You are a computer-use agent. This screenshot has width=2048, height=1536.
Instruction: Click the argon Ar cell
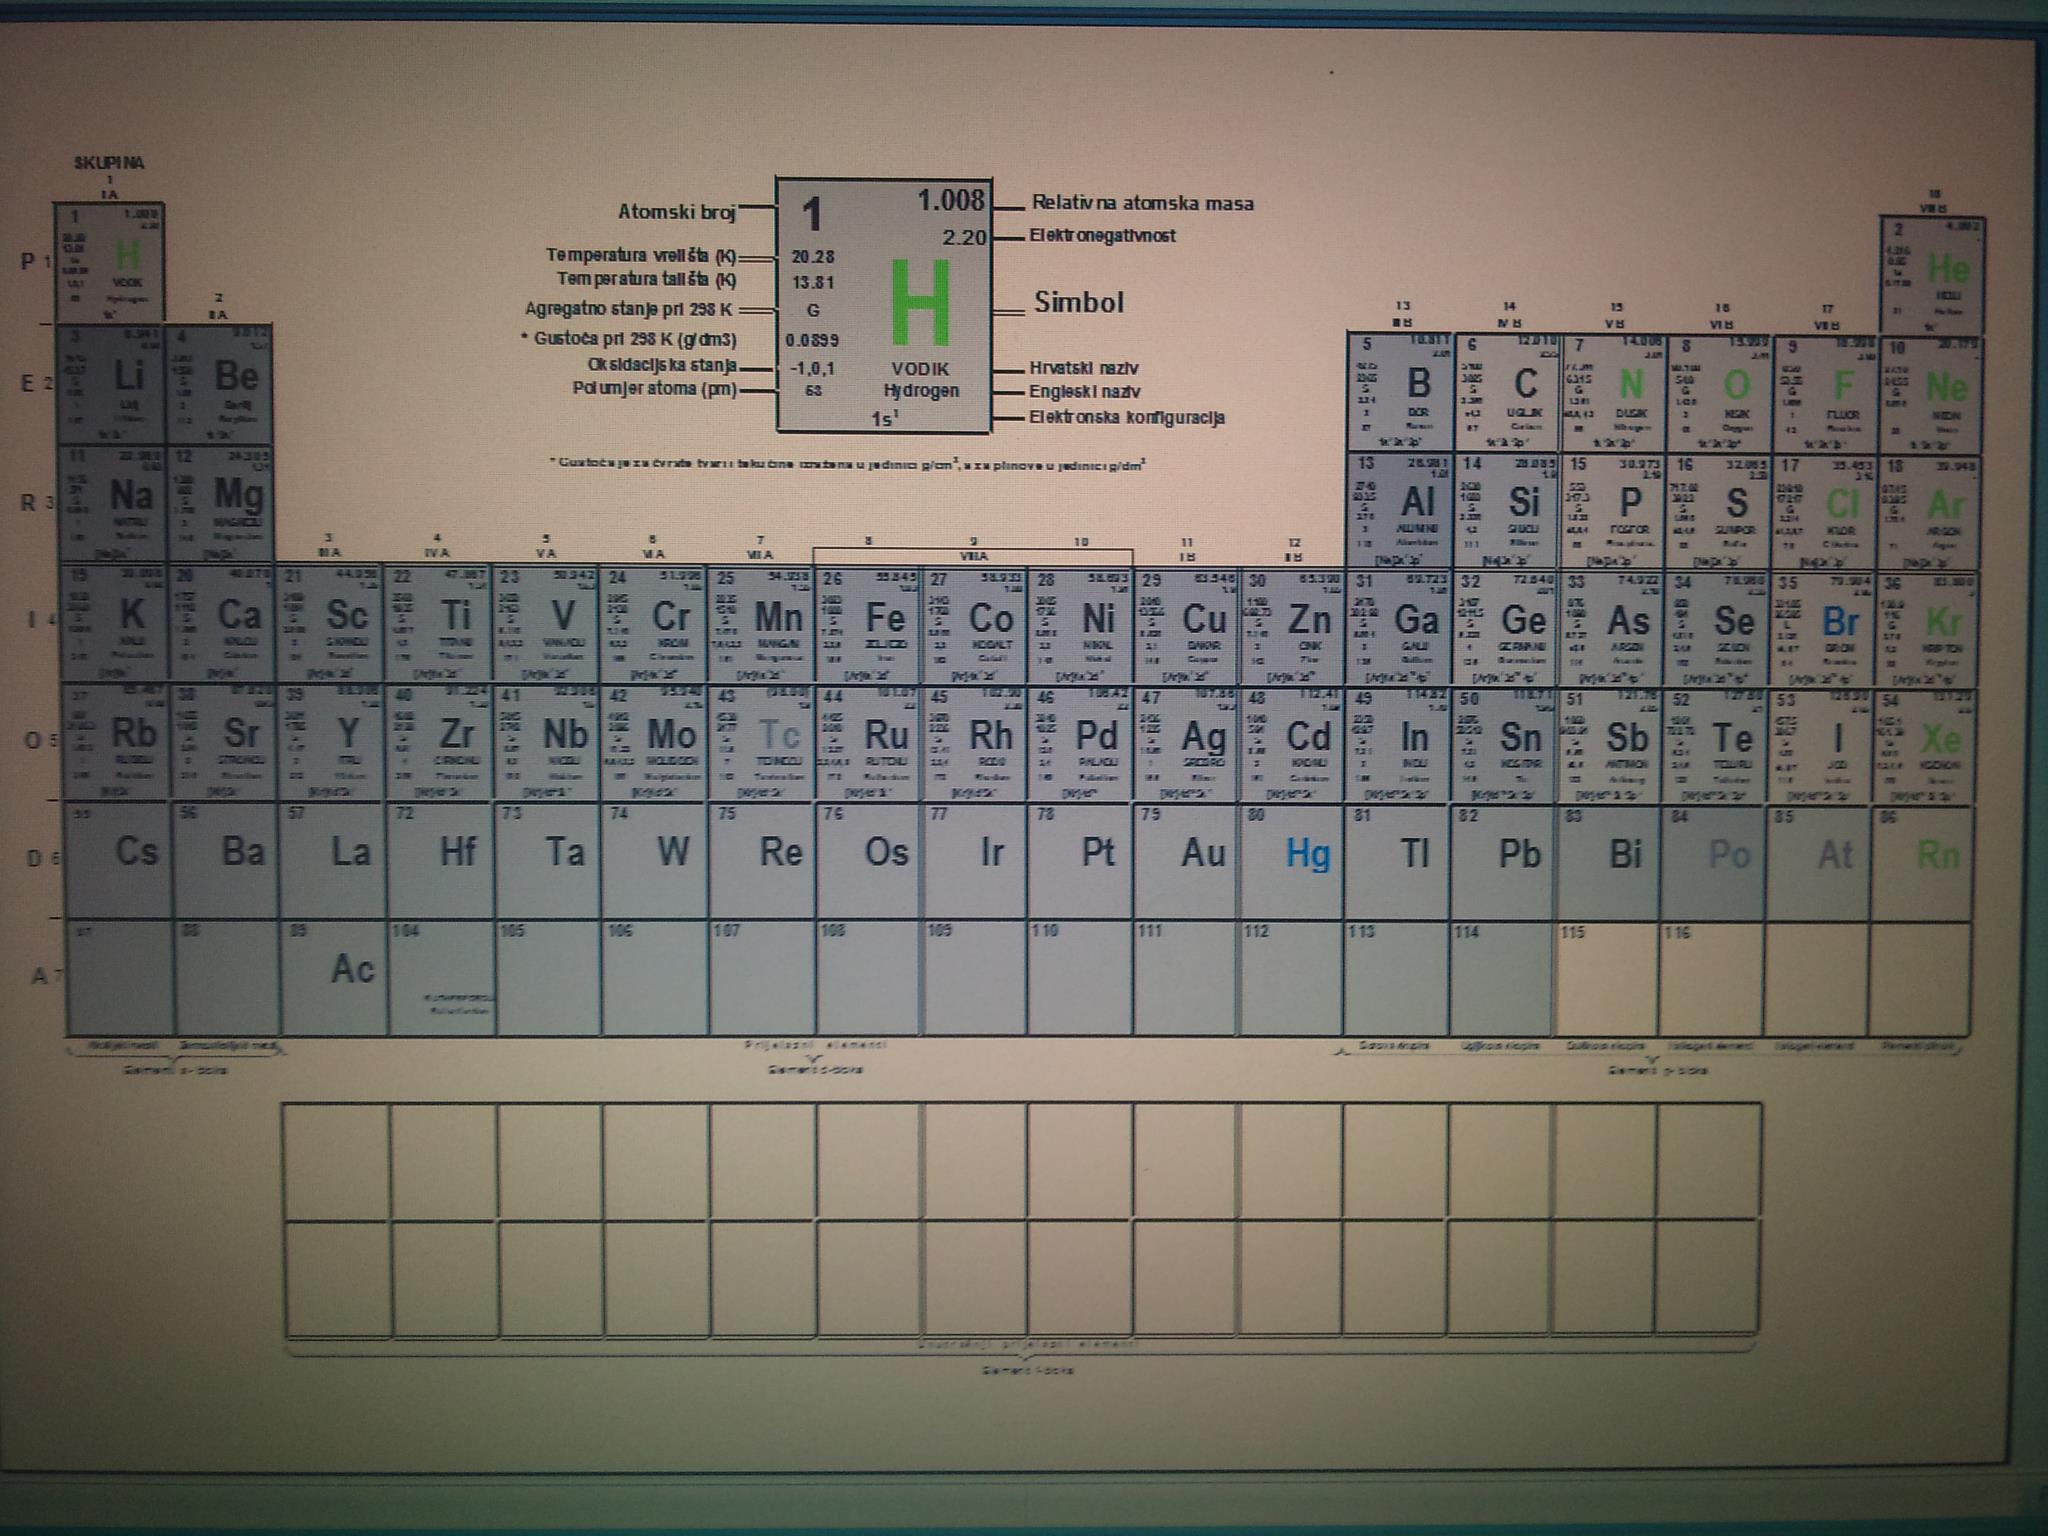(1929, 512)
